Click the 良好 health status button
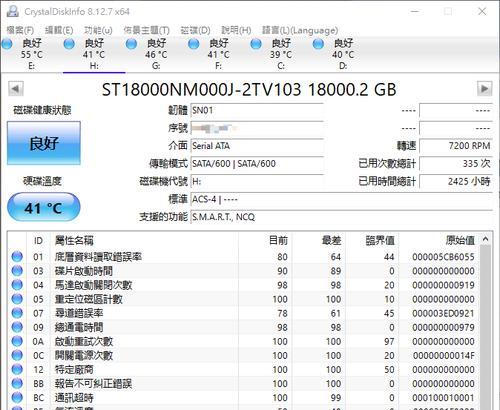Image resolution: width=500 pixels, height=410 pixels. 44,143
